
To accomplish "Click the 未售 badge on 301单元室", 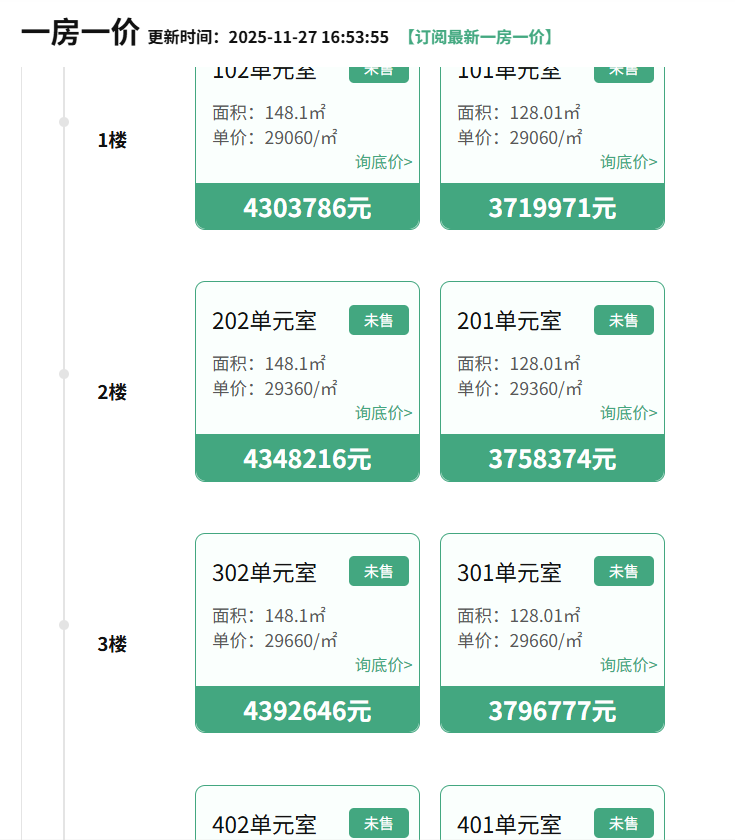I will pyautogui.click(x=623, y=571).
